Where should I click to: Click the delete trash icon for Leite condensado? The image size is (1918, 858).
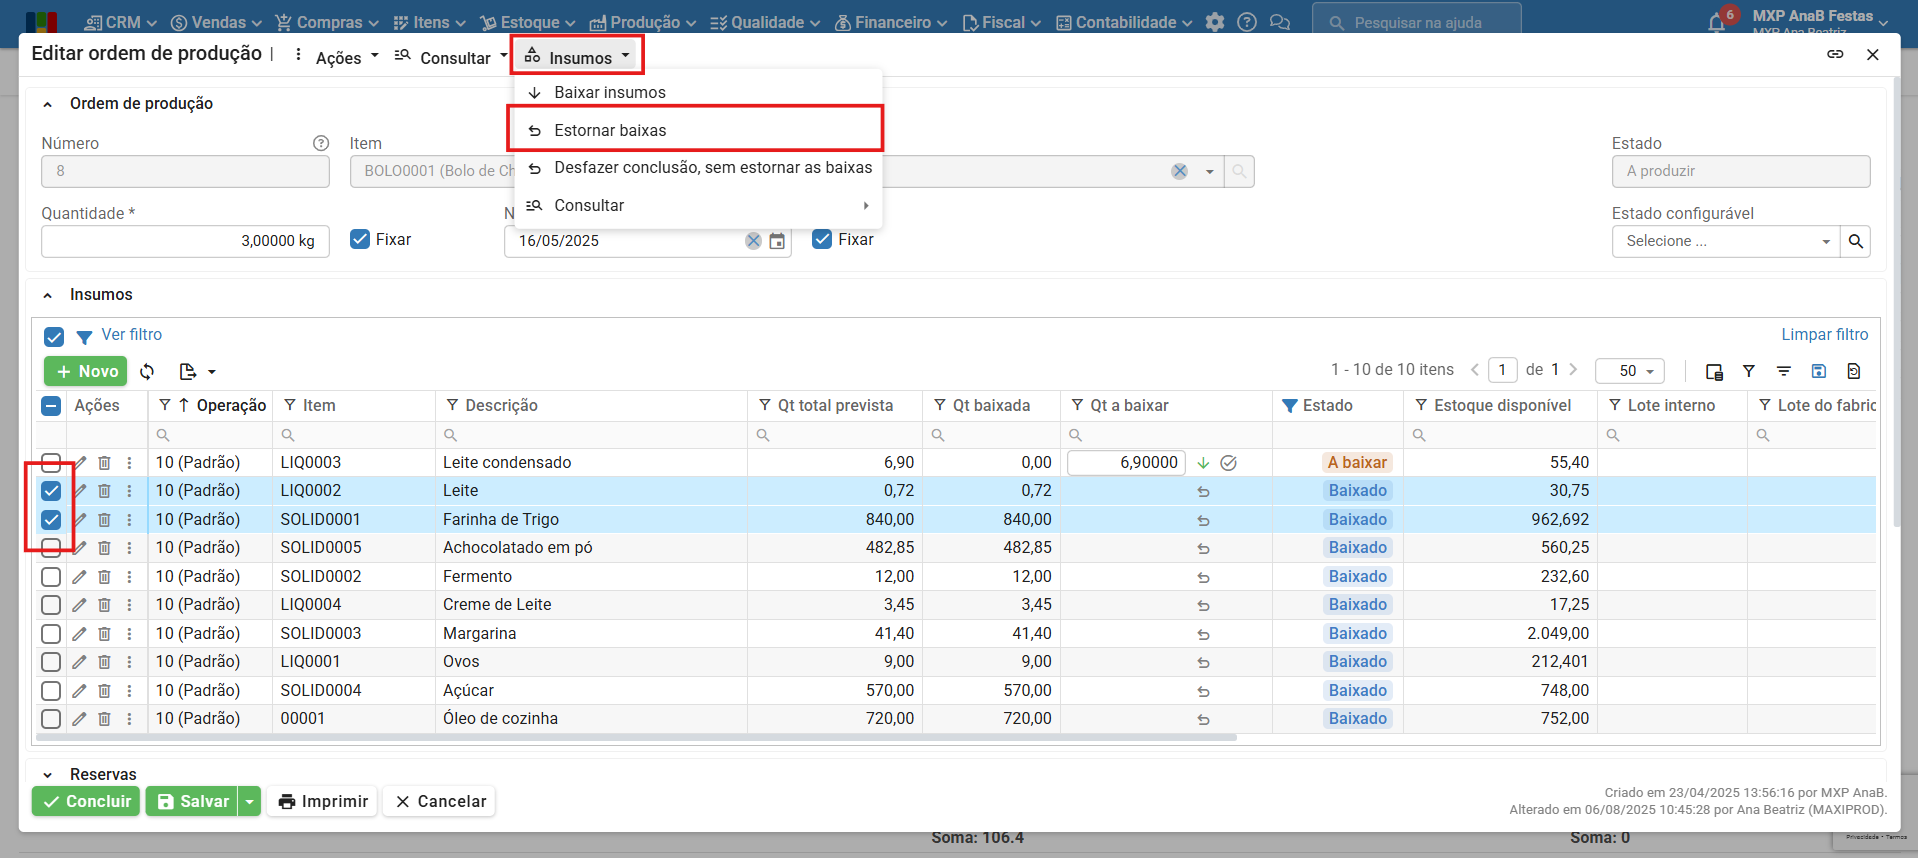tap(104, 463)
